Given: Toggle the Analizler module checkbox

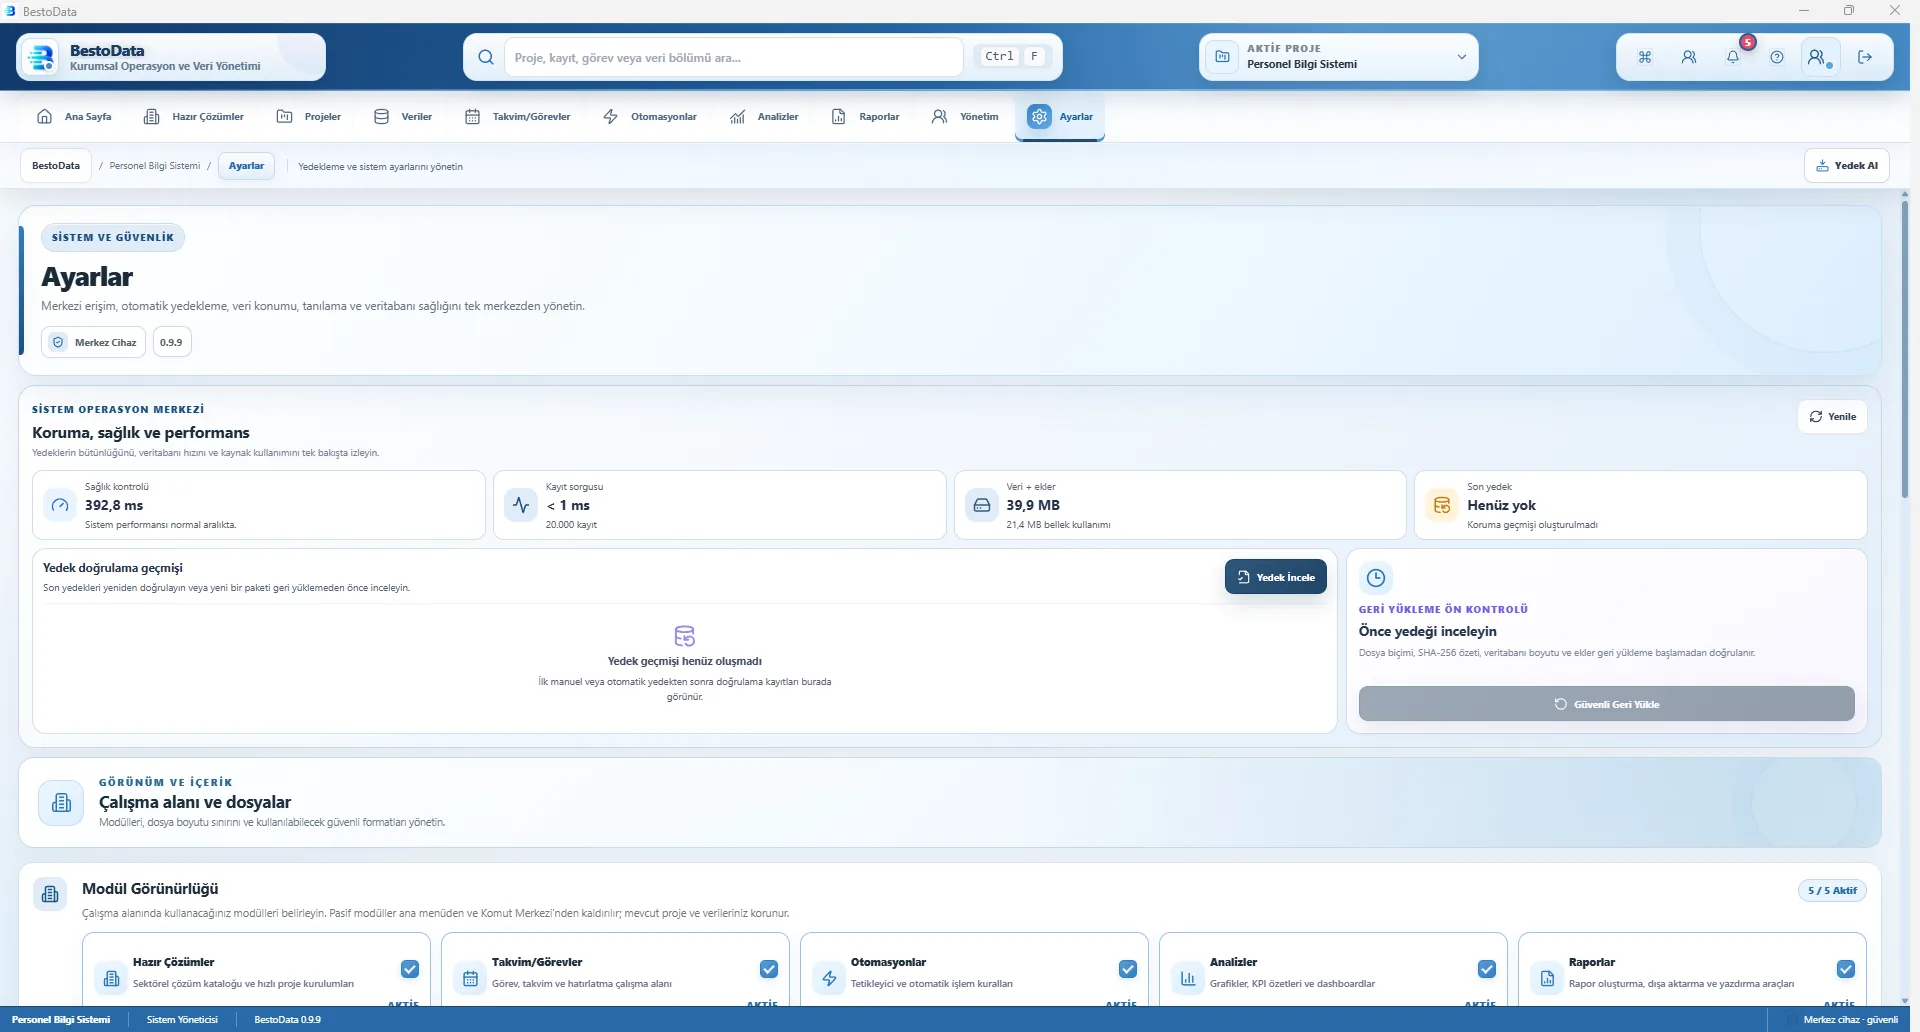Looking at the screenshot, I should pyautogui.click(x=1487, y=969).
